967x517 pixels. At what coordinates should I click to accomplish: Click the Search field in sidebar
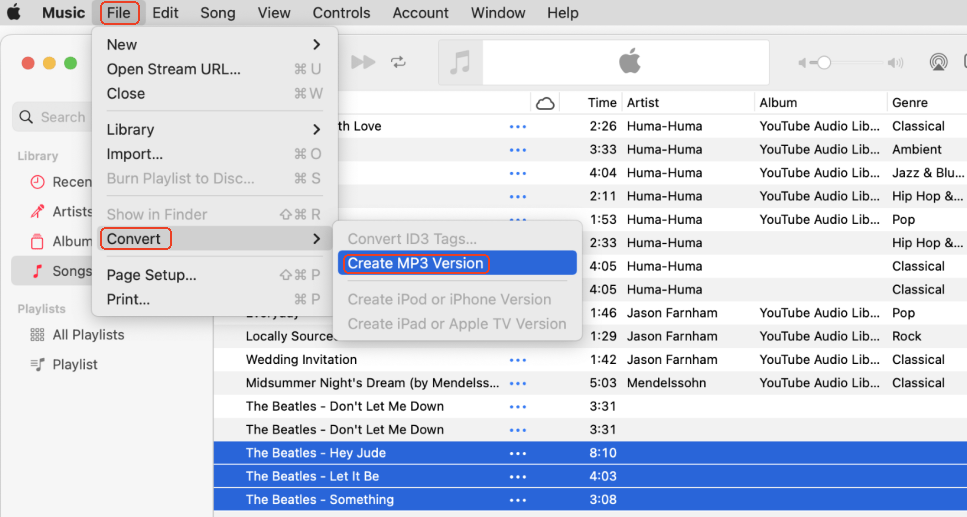point(55,117)
